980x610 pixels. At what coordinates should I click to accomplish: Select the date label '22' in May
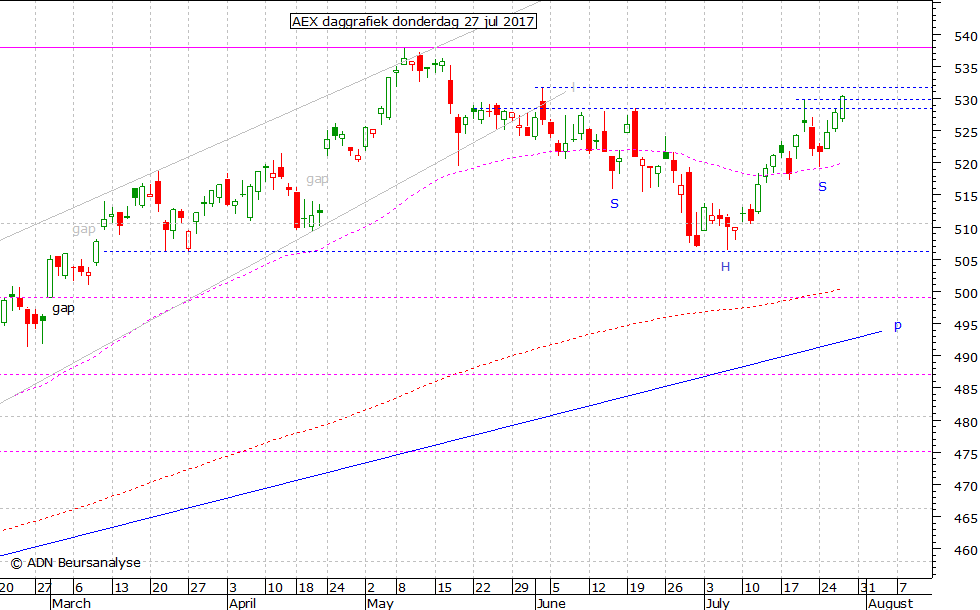tap(482, 588)
